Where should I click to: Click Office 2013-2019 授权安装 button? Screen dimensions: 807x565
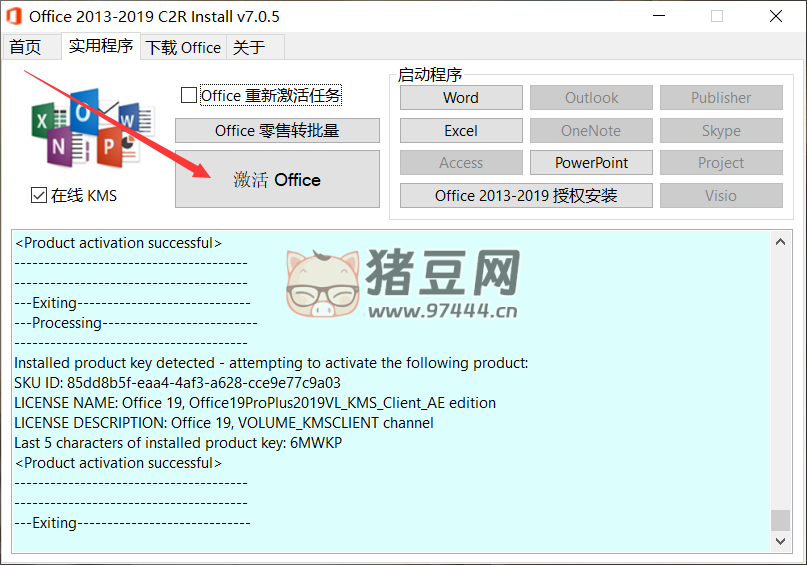pos(527,196)
